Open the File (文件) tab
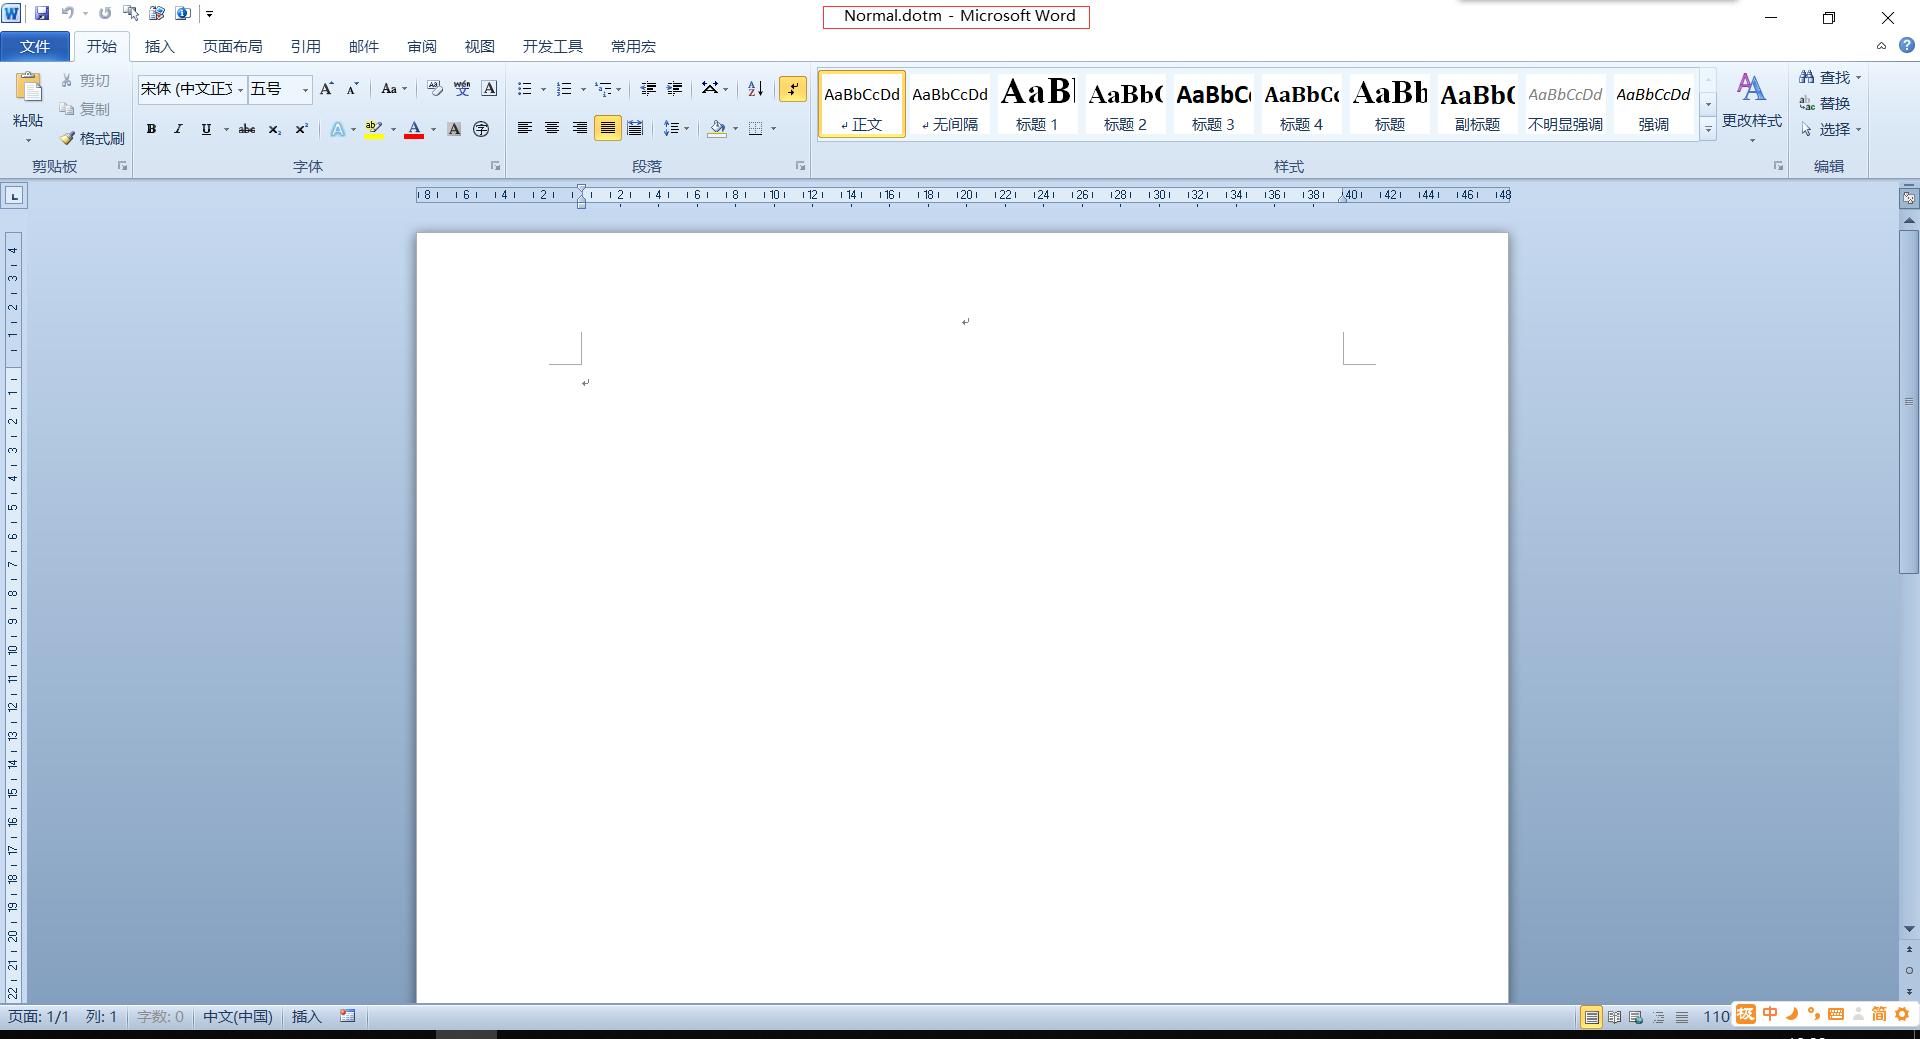 click(35, 46)
